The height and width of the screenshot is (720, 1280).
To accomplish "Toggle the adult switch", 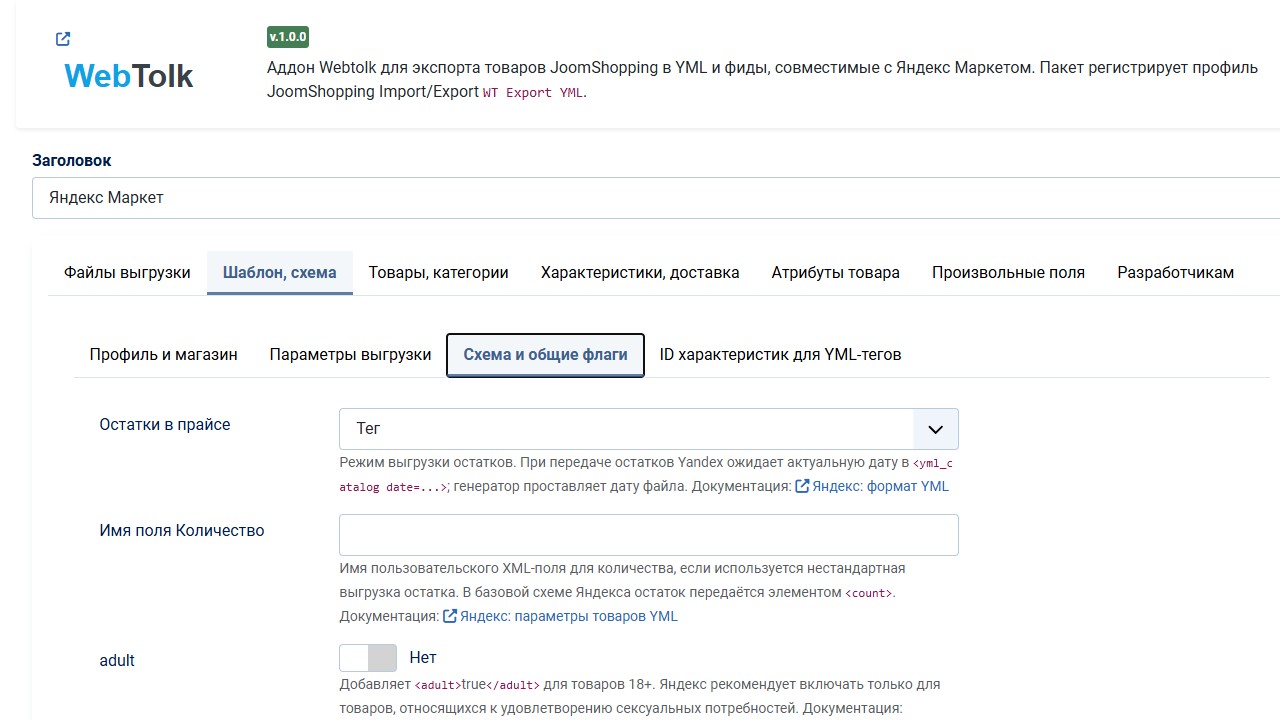I will point(368,658).
